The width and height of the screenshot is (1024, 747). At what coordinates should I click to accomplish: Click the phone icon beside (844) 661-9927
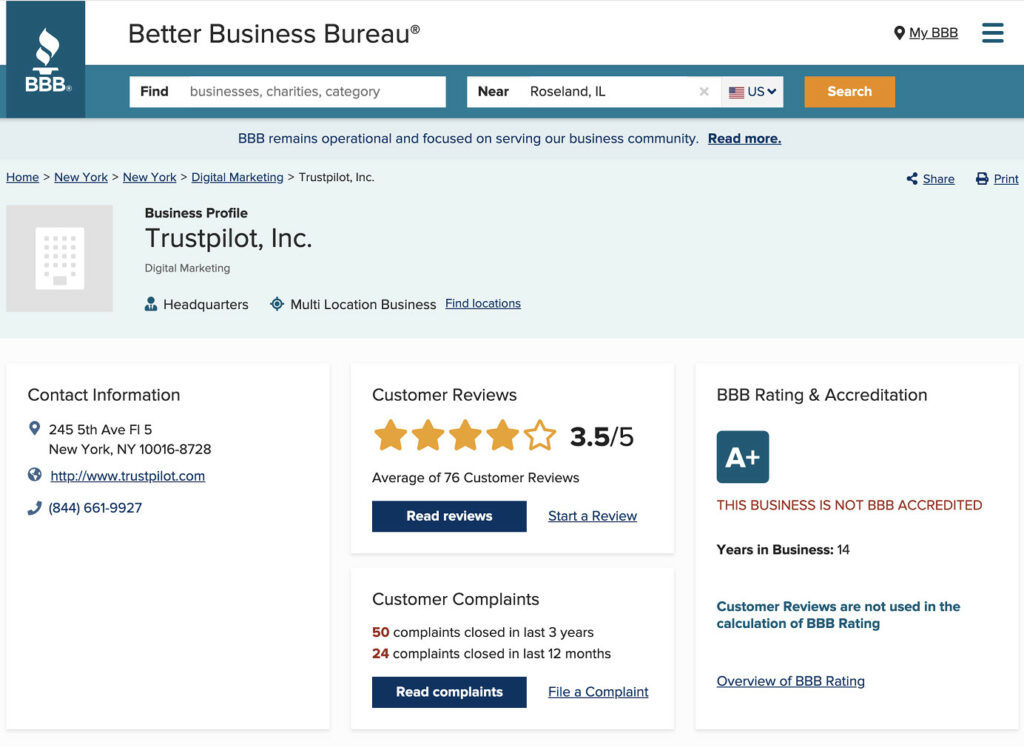pos(35,508)
